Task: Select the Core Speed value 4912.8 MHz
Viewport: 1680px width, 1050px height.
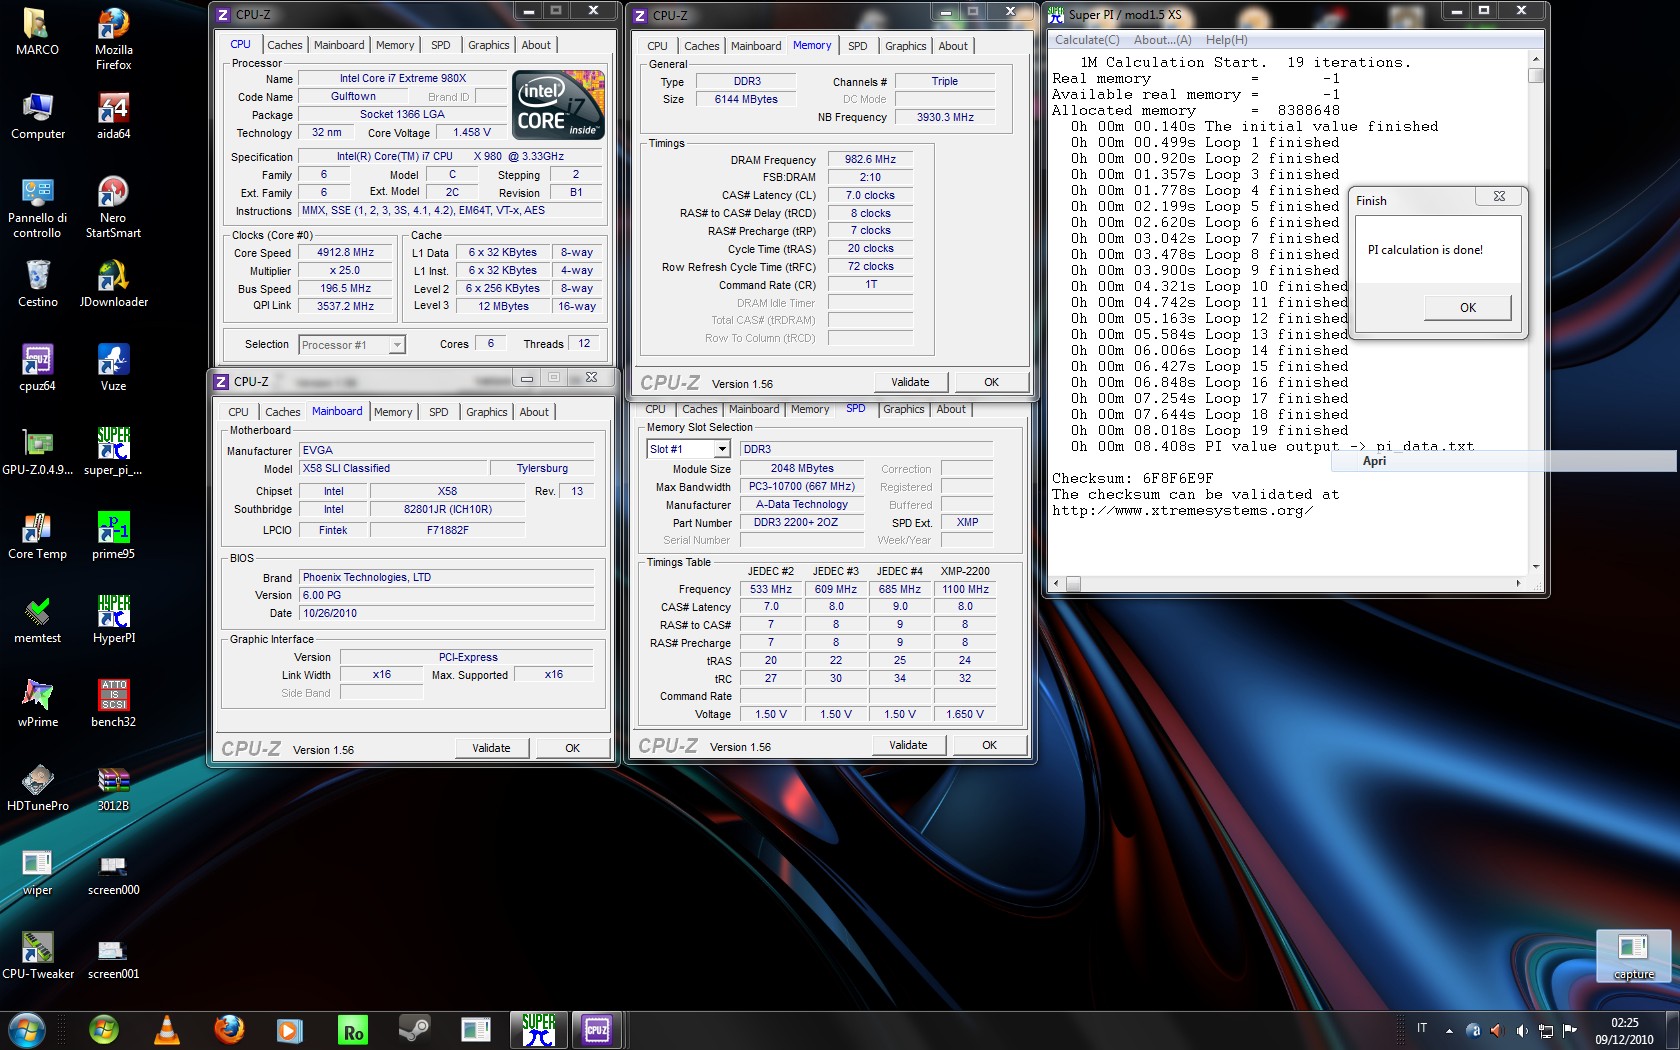Action: pyautogui.click(x=346, y=253)
